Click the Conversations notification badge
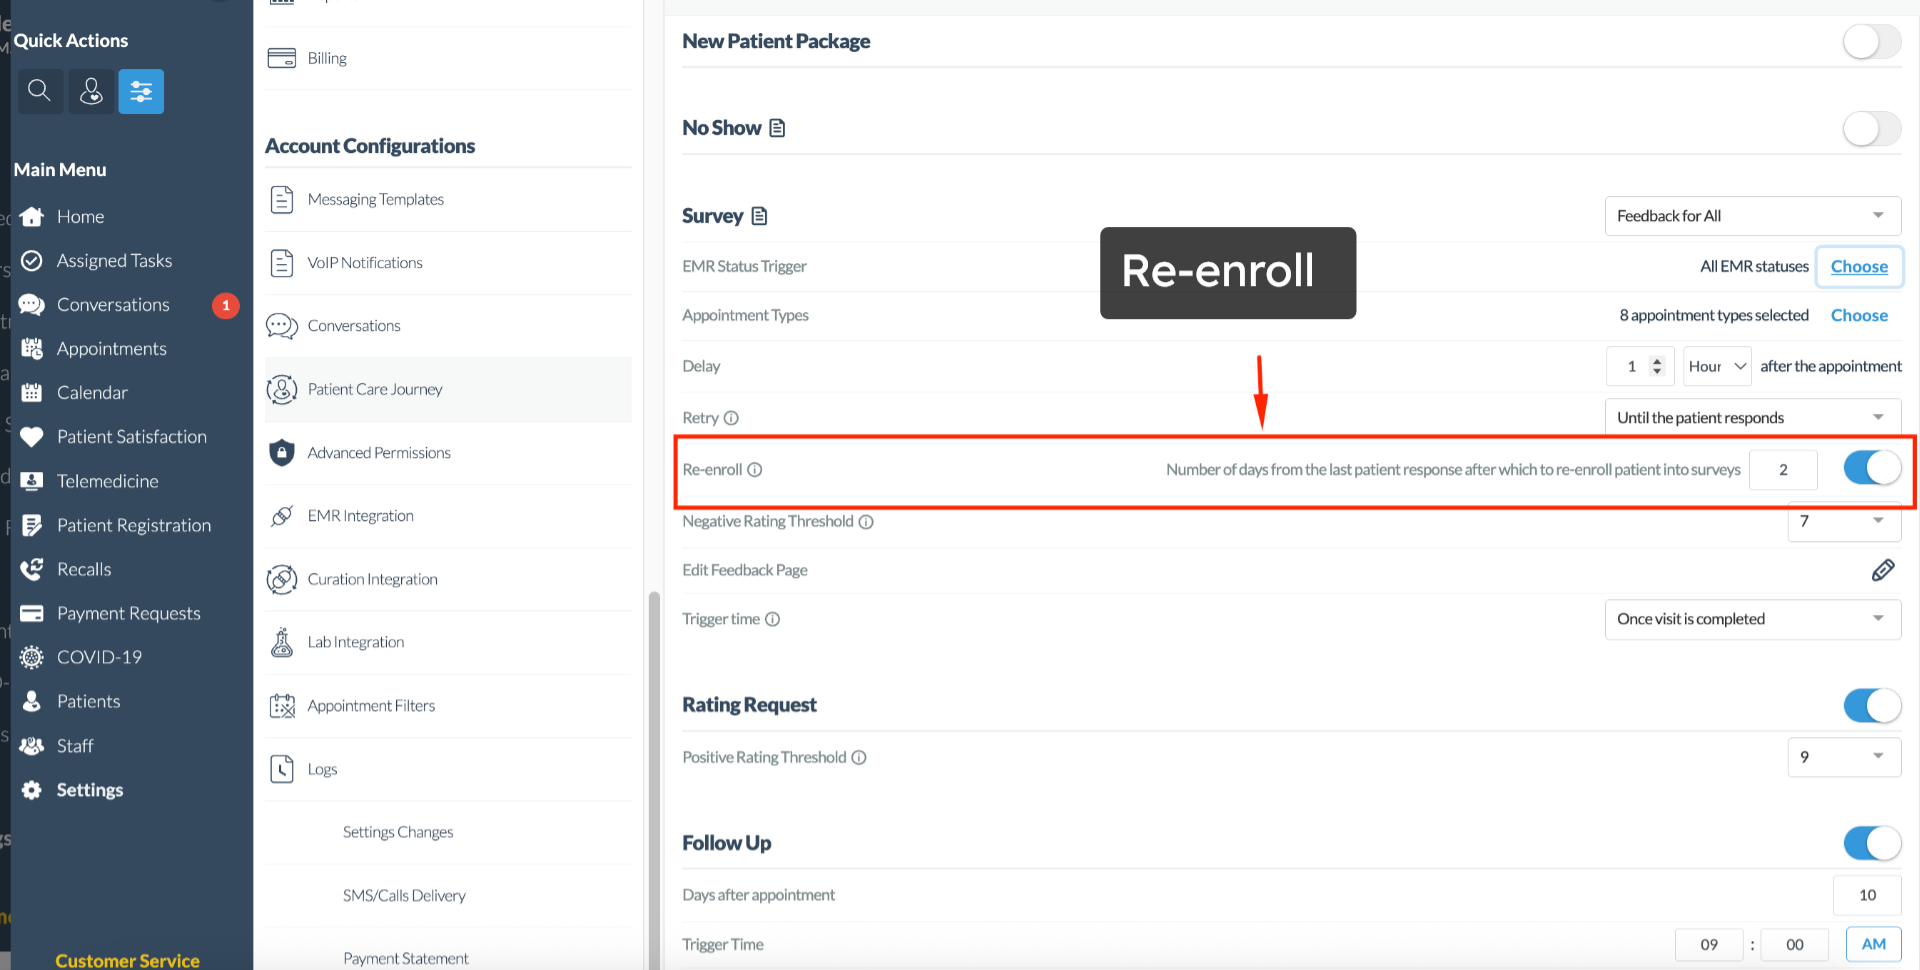This screenshot has width=1920, height=970. 226,305
